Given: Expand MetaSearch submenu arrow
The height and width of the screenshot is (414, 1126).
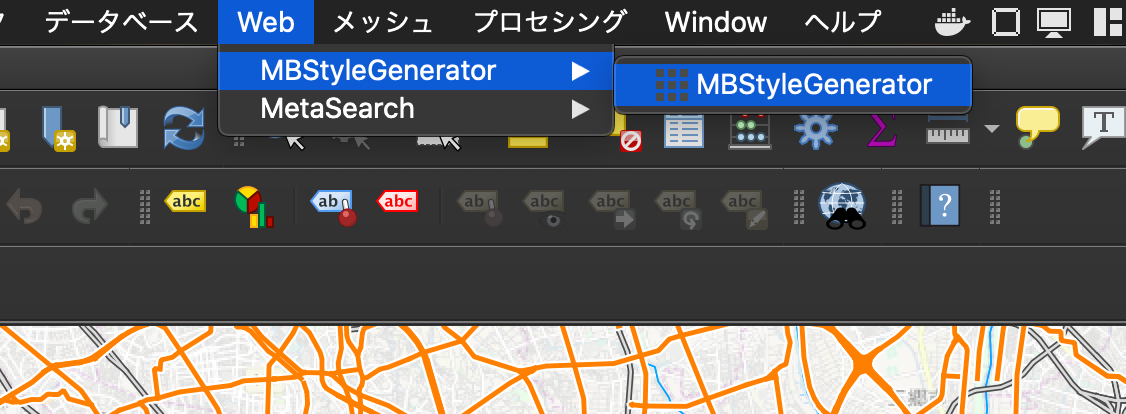Looking at the screenshot, I should tap(580, 109).
